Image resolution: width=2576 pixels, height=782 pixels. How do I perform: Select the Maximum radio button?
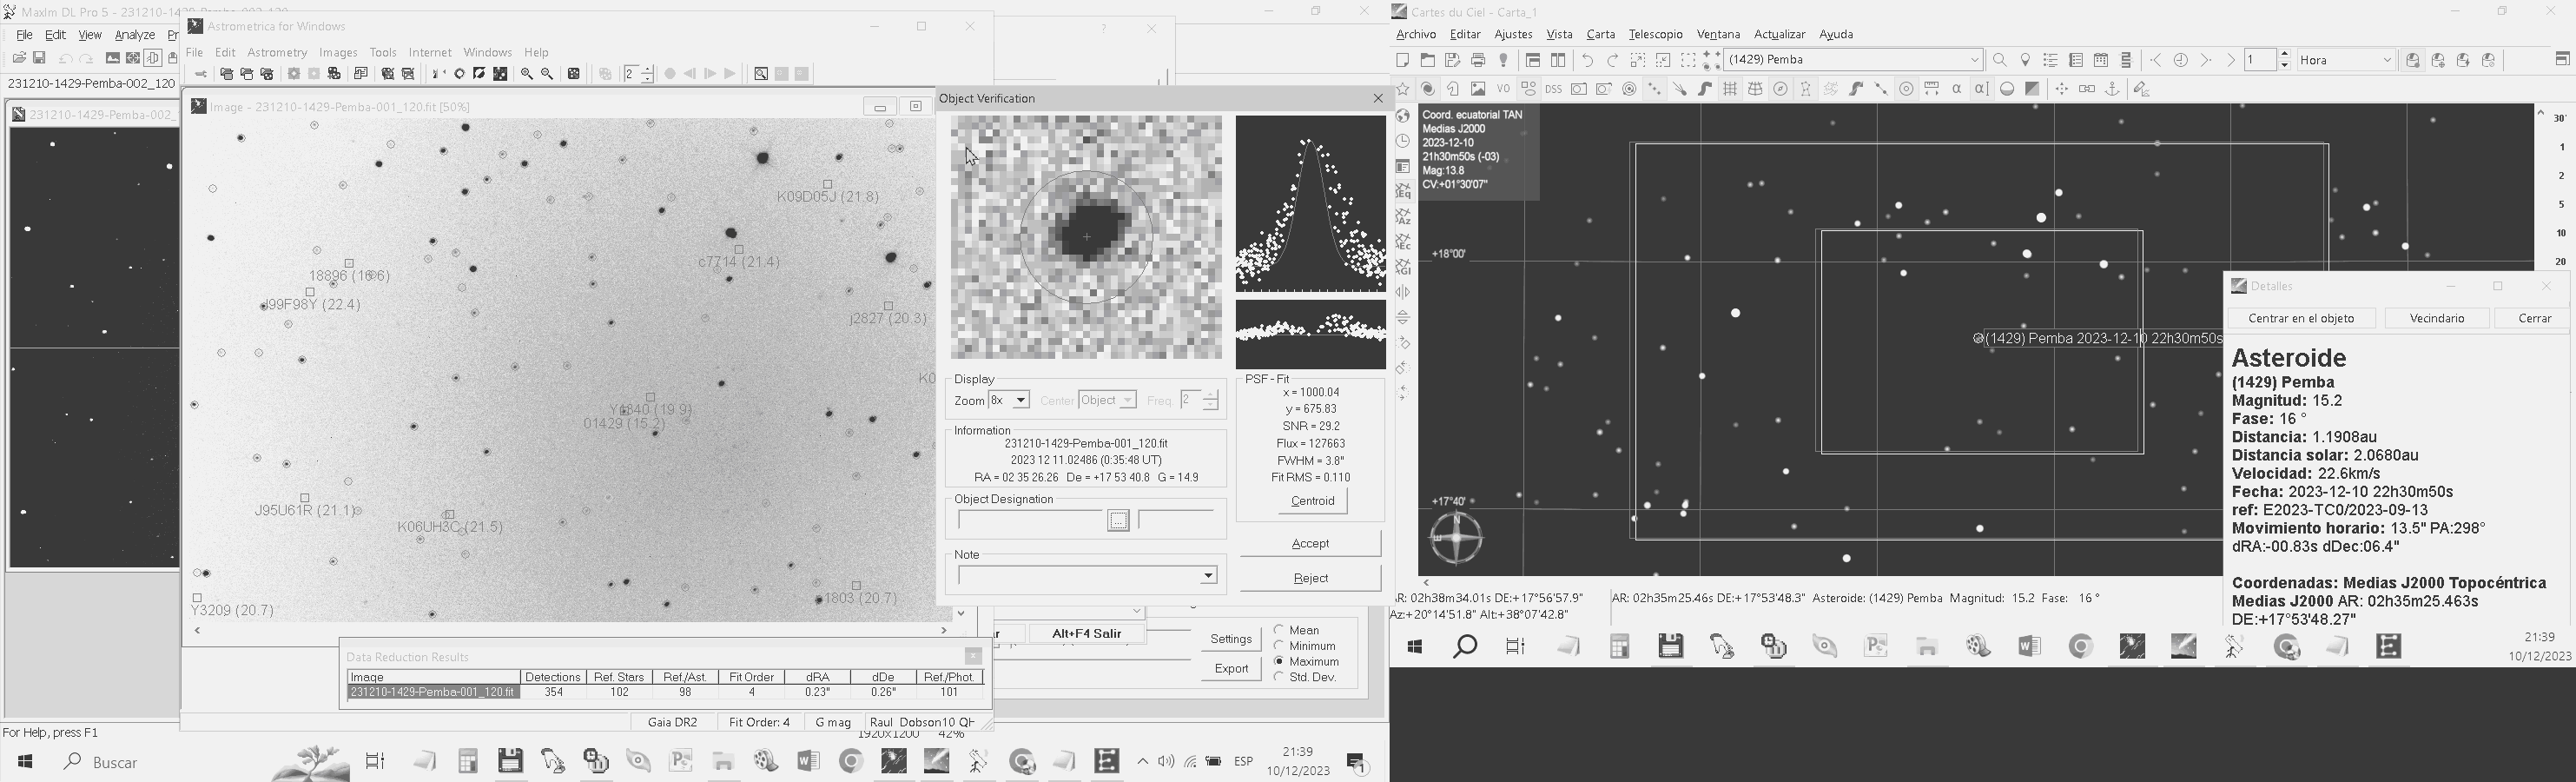[x=1279, y=662]
